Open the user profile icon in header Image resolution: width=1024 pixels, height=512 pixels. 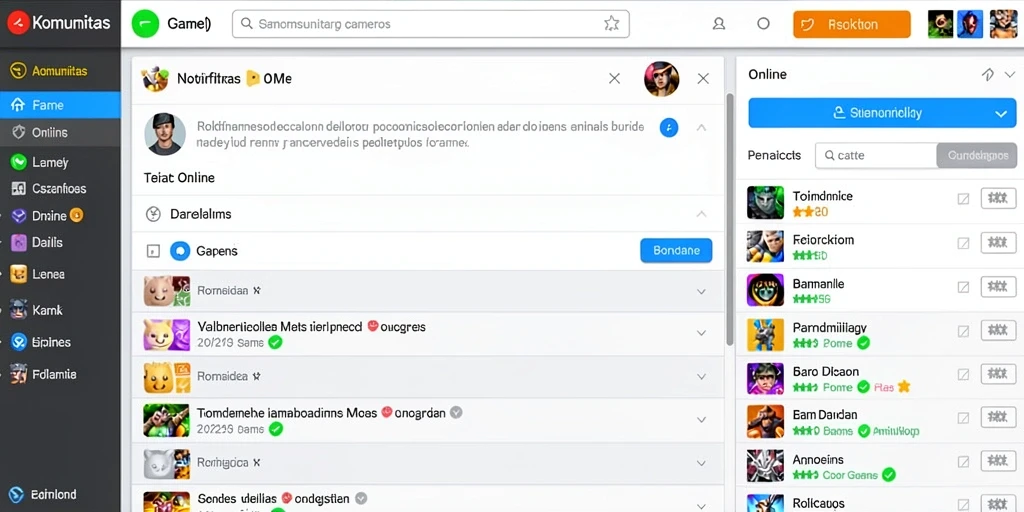tap(719, 24)
